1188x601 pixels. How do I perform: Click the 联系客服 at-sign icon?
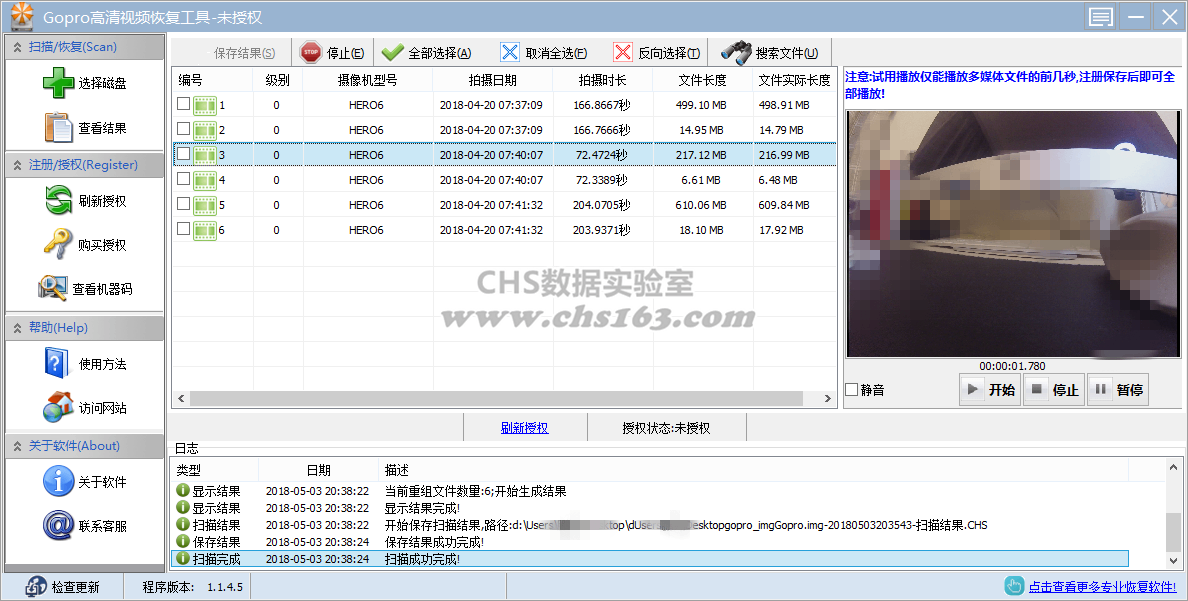(x=58, y=525)
